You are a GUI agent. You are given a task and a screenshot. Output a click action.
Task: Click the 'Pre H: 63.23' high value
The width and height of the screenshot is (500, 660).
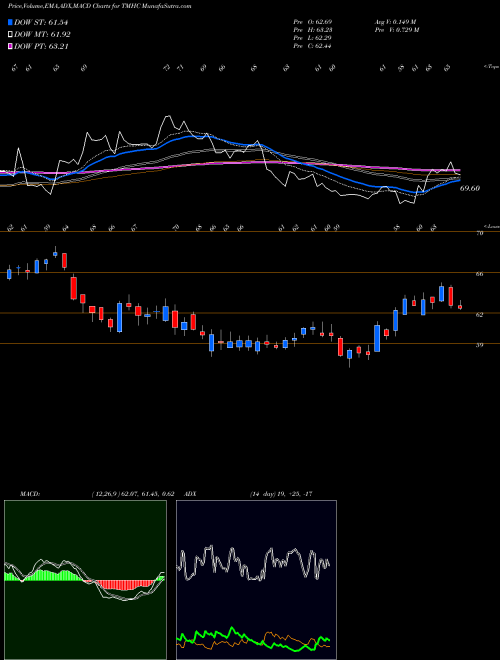click(312, 30)
